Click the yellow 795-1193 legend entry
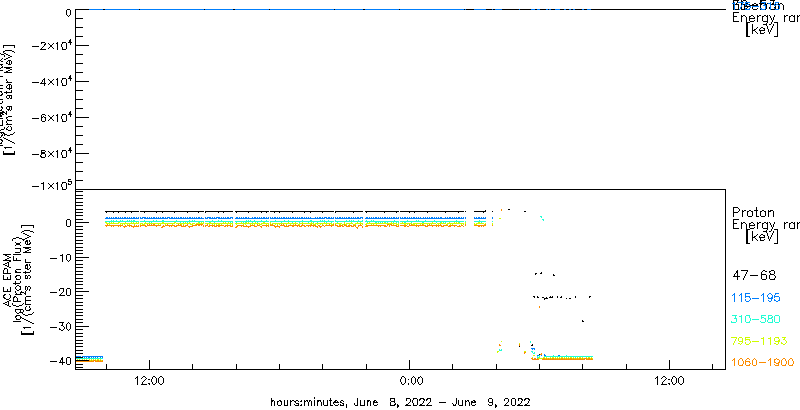800x410 pixels. point(759,341)
